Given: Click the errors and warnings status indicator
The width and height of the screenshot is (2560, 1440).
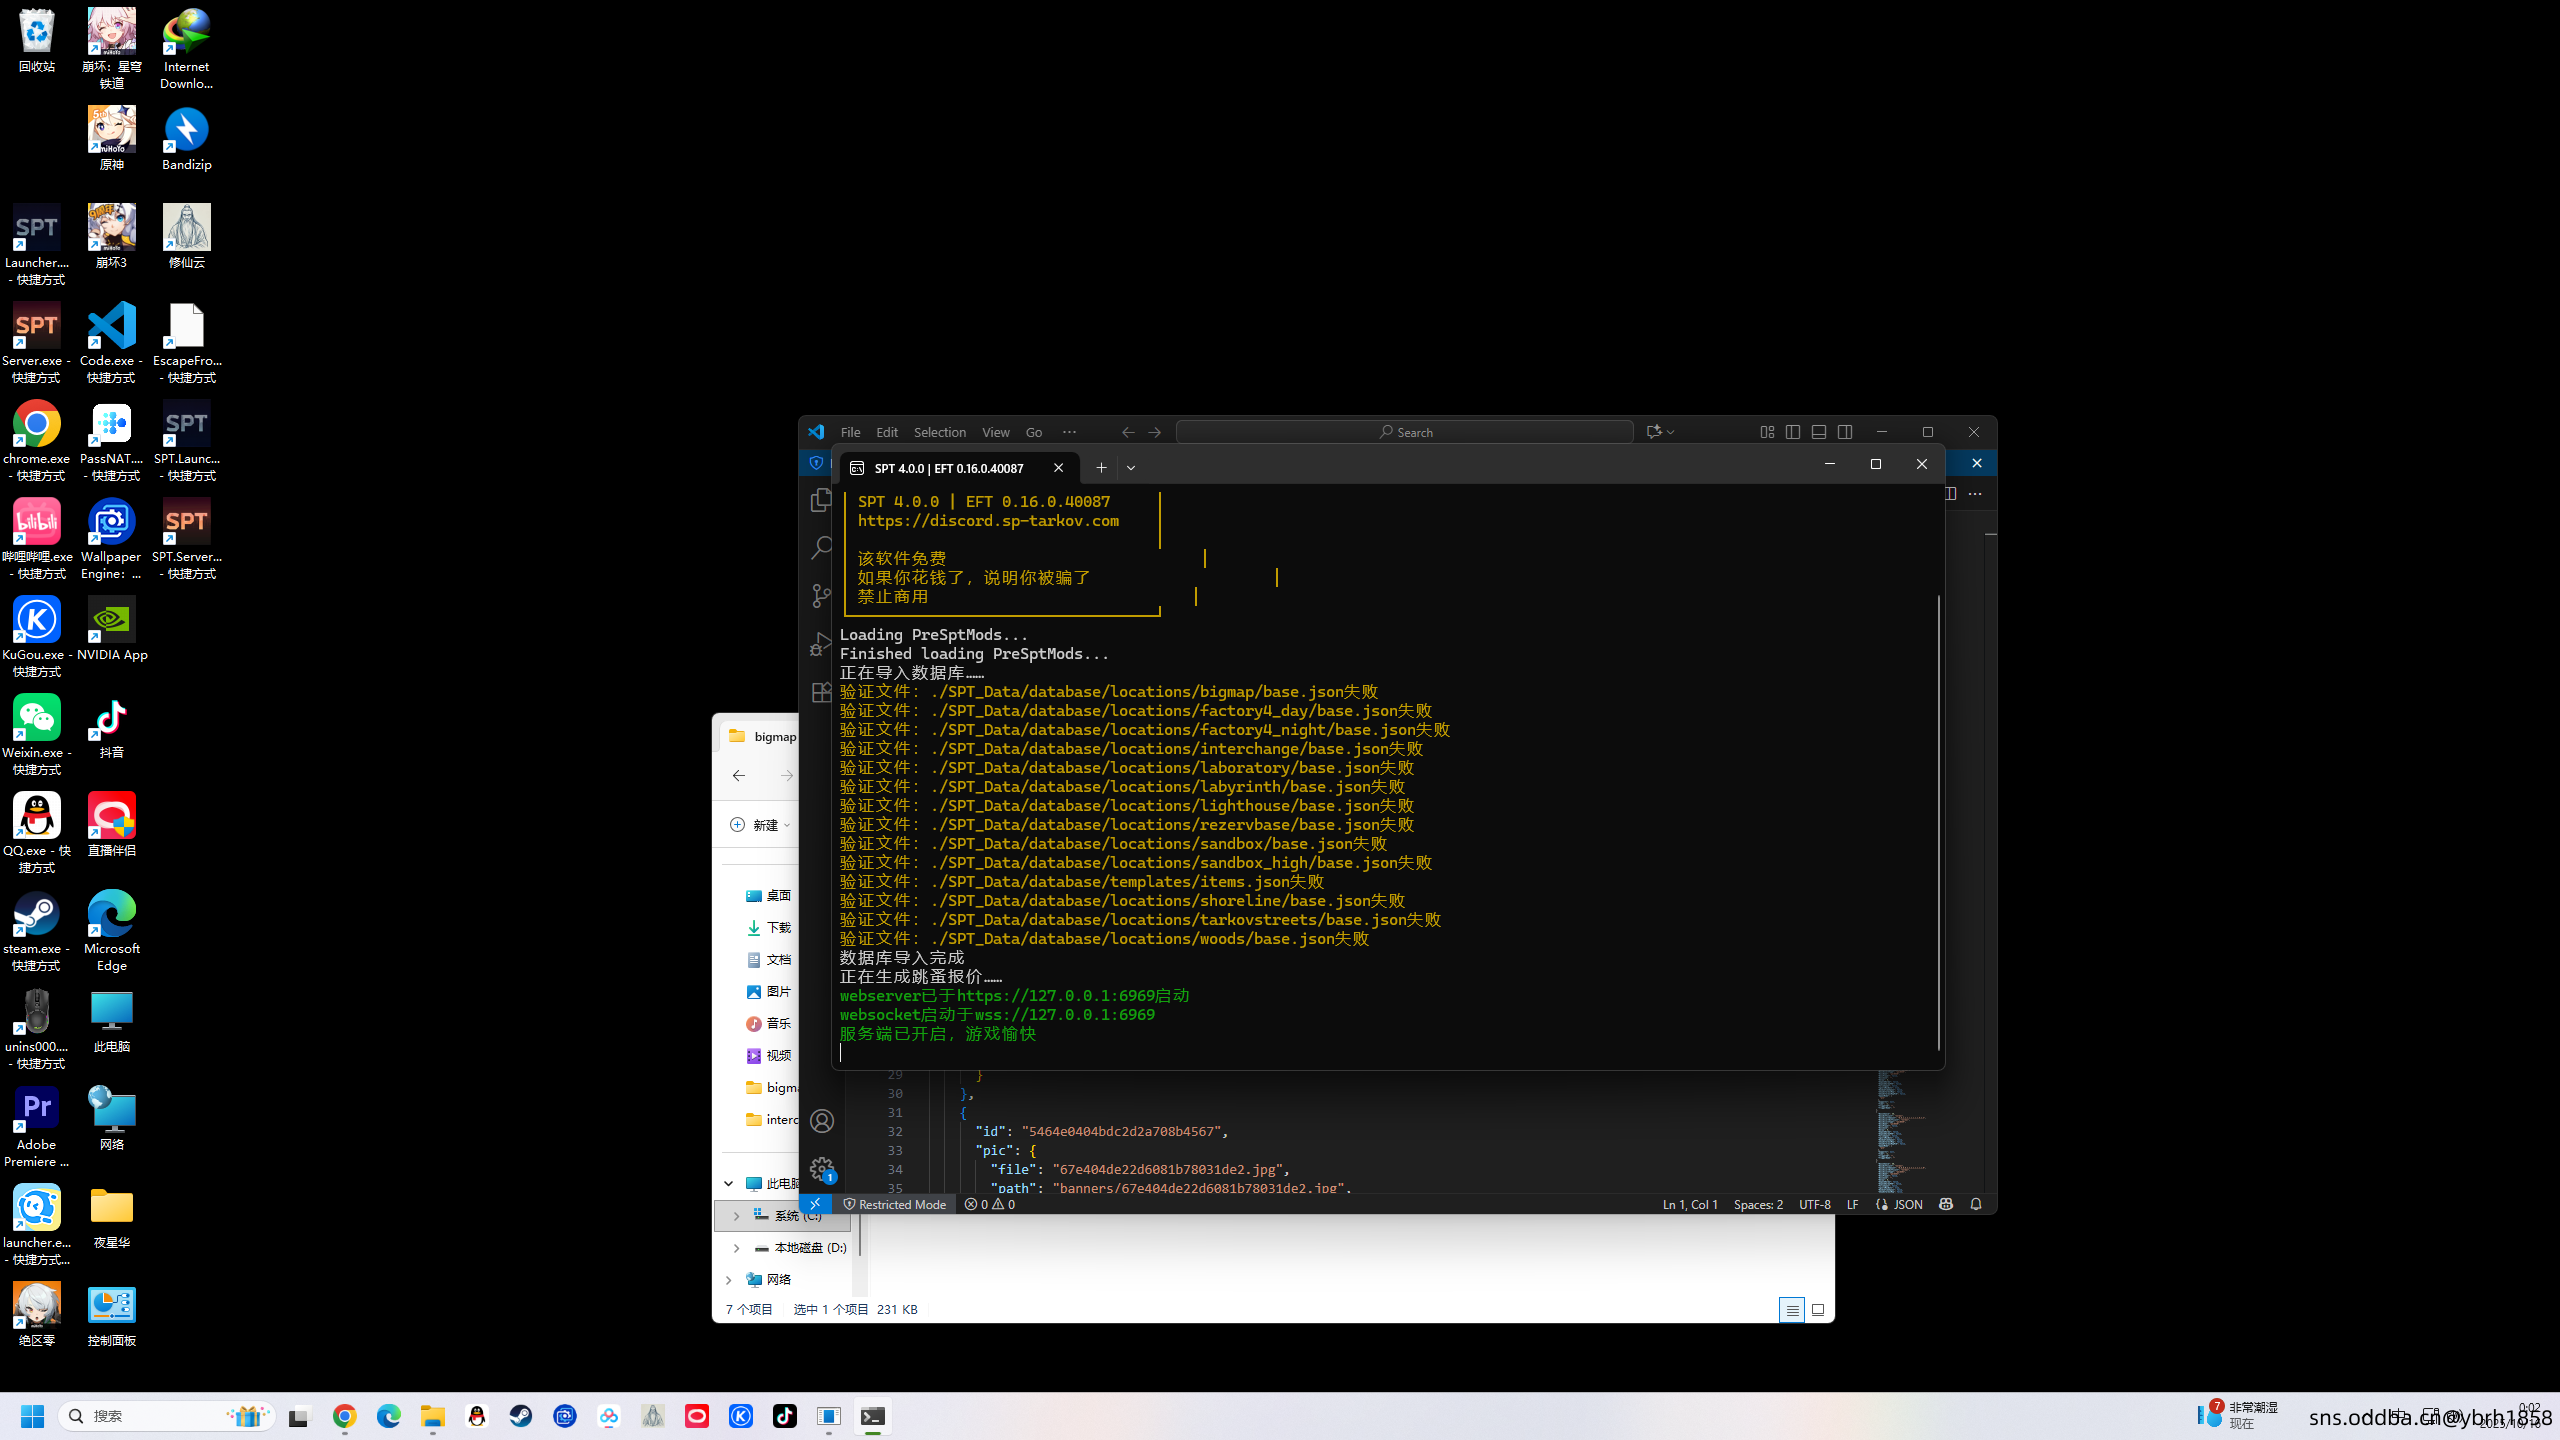Looking at the screenshot, I should (x=990, y=1204).
